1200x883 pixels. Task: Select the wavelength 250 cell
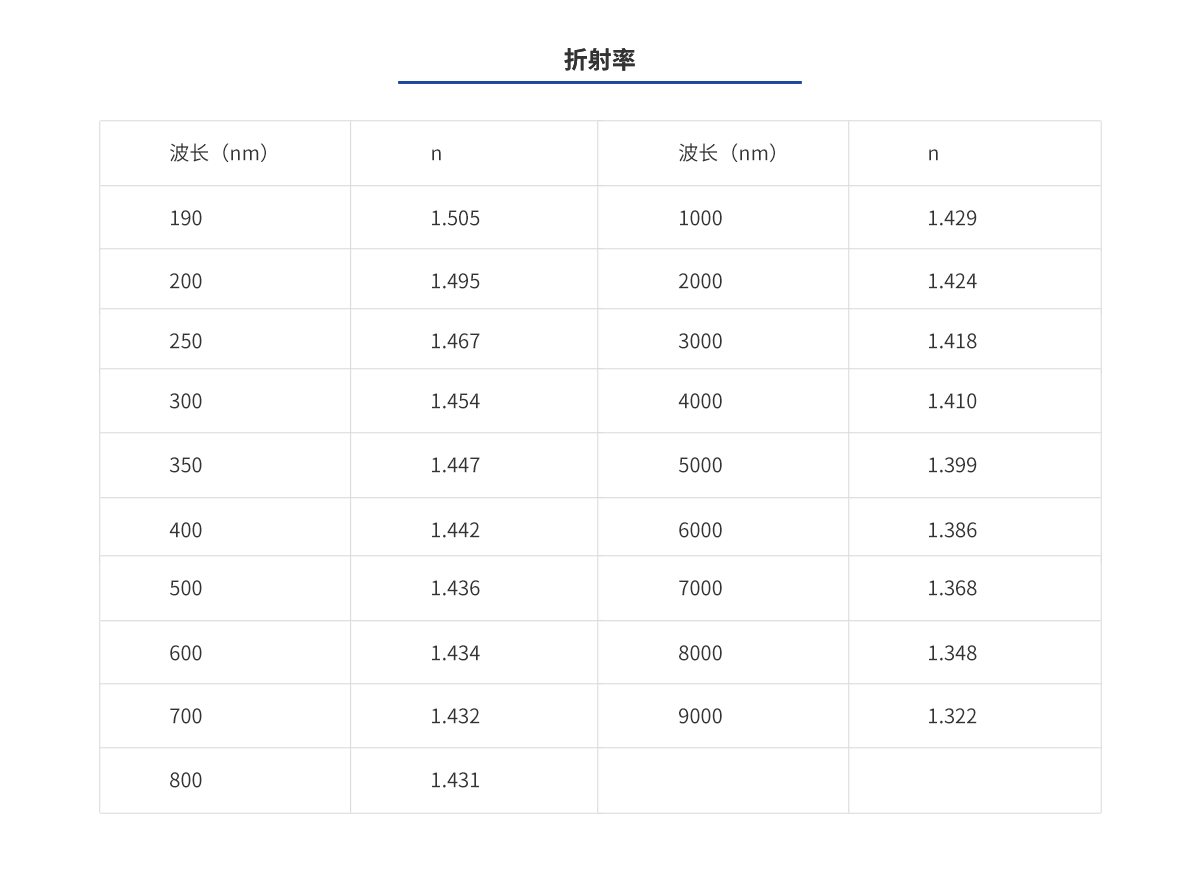click(186, 341)
